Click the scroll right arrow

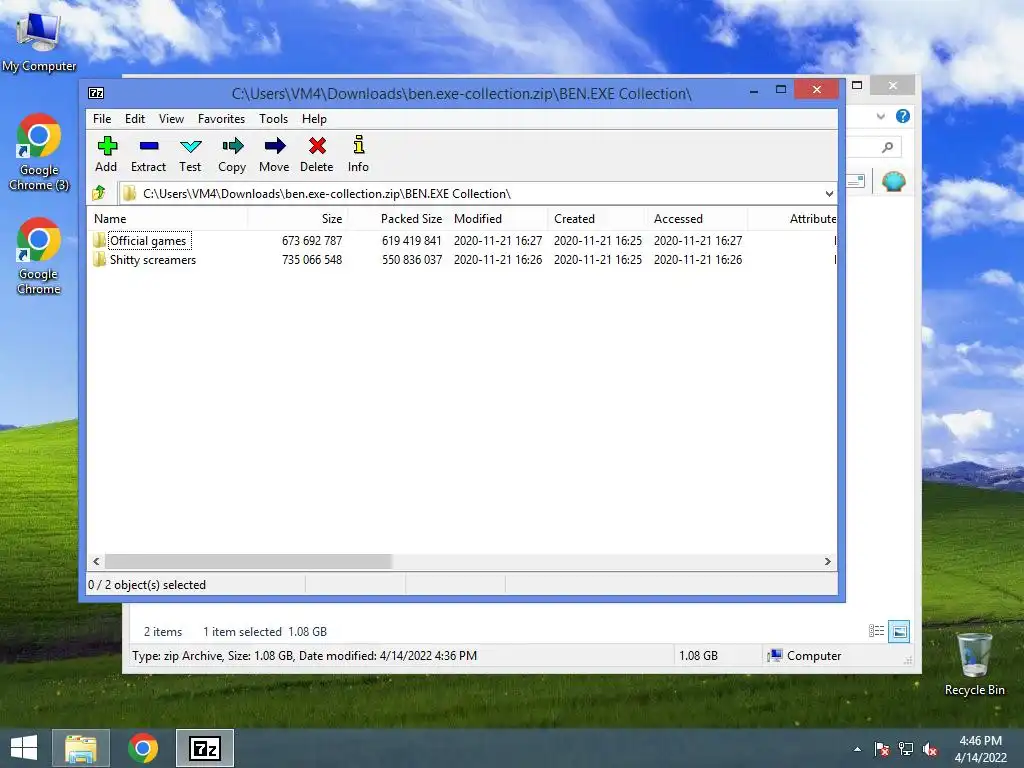[827, 561]
